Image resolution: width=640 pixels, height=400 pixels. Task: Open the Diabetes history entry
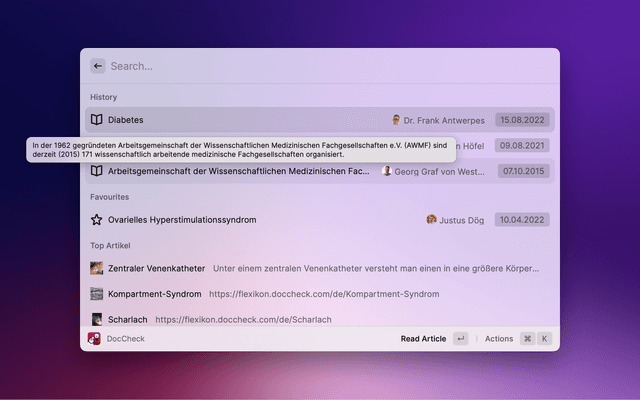pyautogui.click(x=126, y=120)
